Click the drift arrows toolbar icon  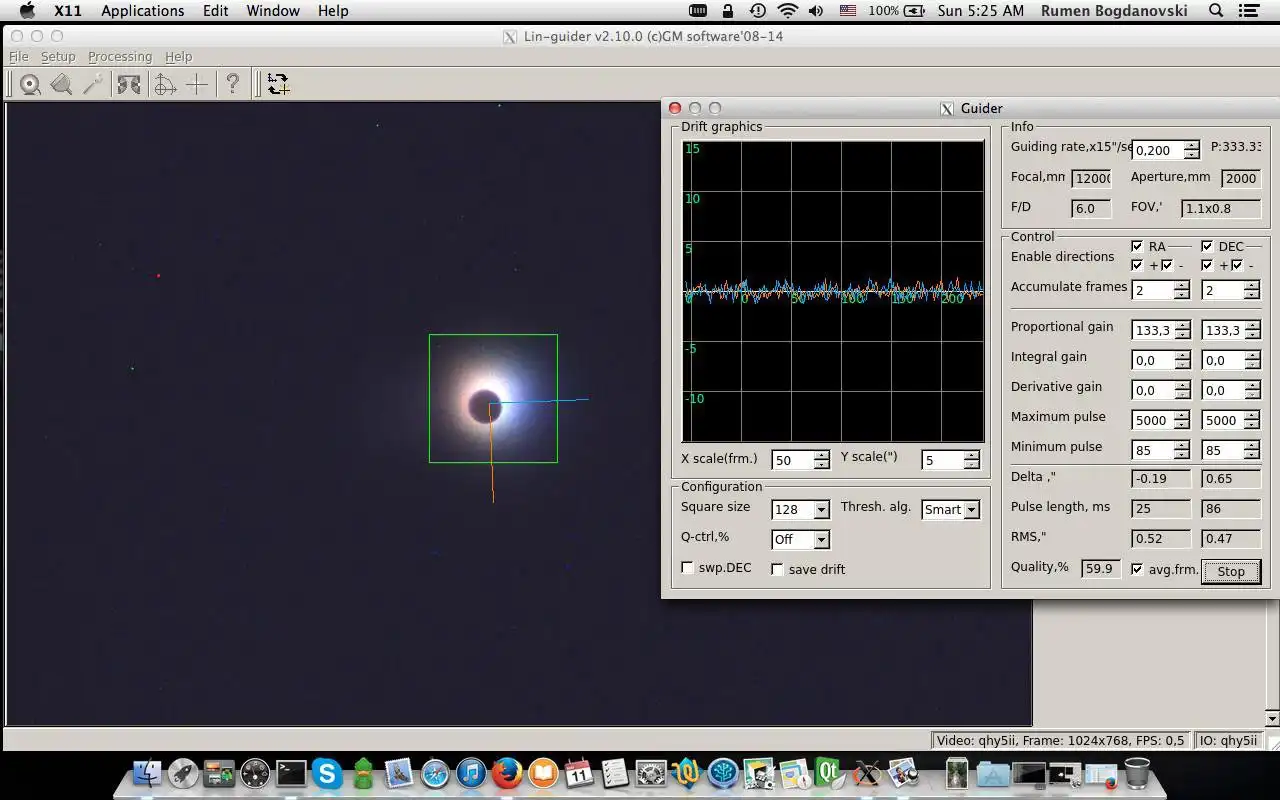tap(278, 85)
